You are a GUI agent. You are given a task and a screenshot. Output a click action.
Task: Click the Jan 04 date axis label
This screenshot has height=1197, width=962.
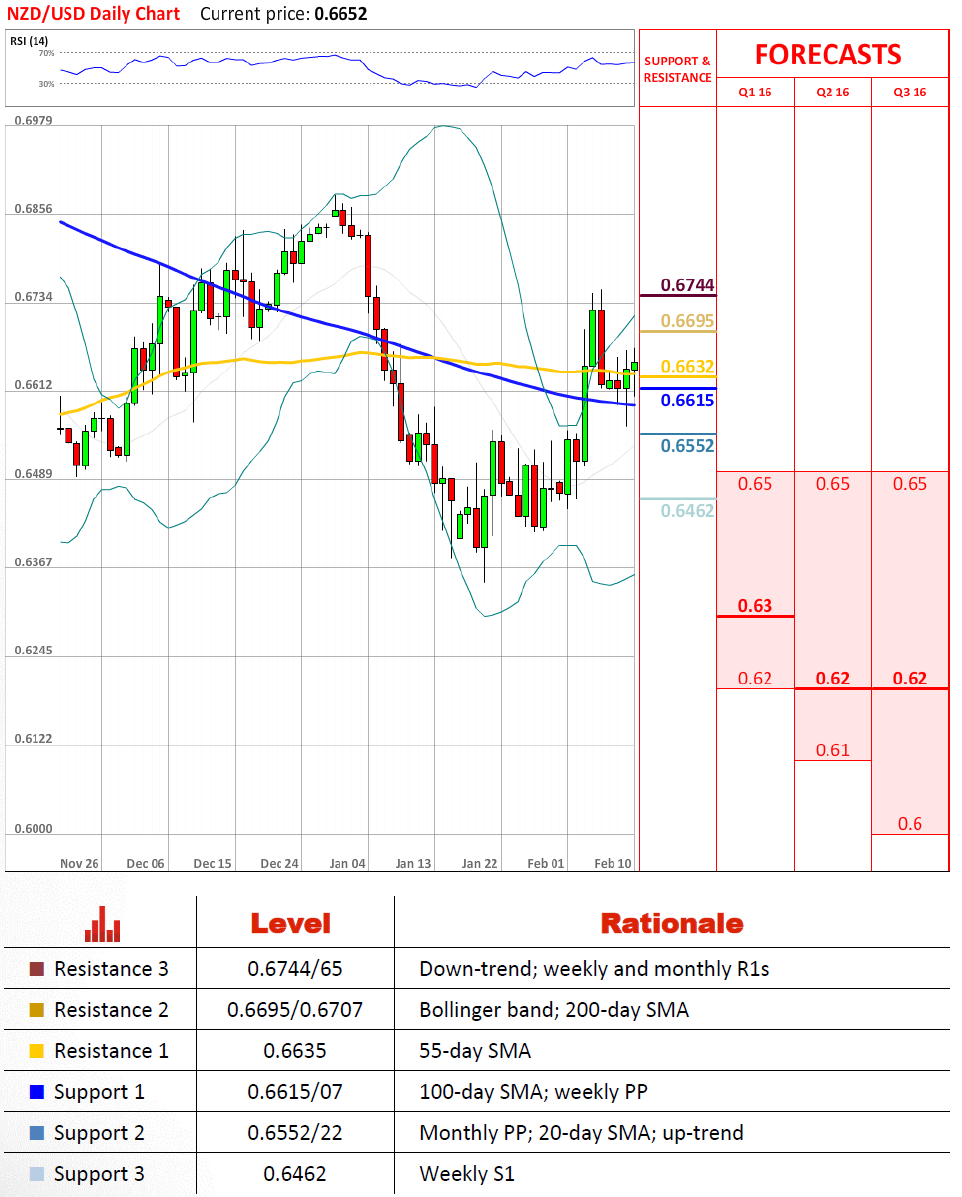[x=347, y=863]
